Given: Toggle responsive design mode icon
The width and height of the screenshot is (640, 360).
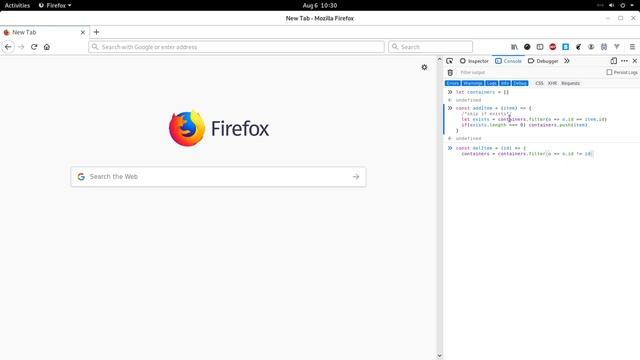Looking at the screenshot, I should (613, 61).
